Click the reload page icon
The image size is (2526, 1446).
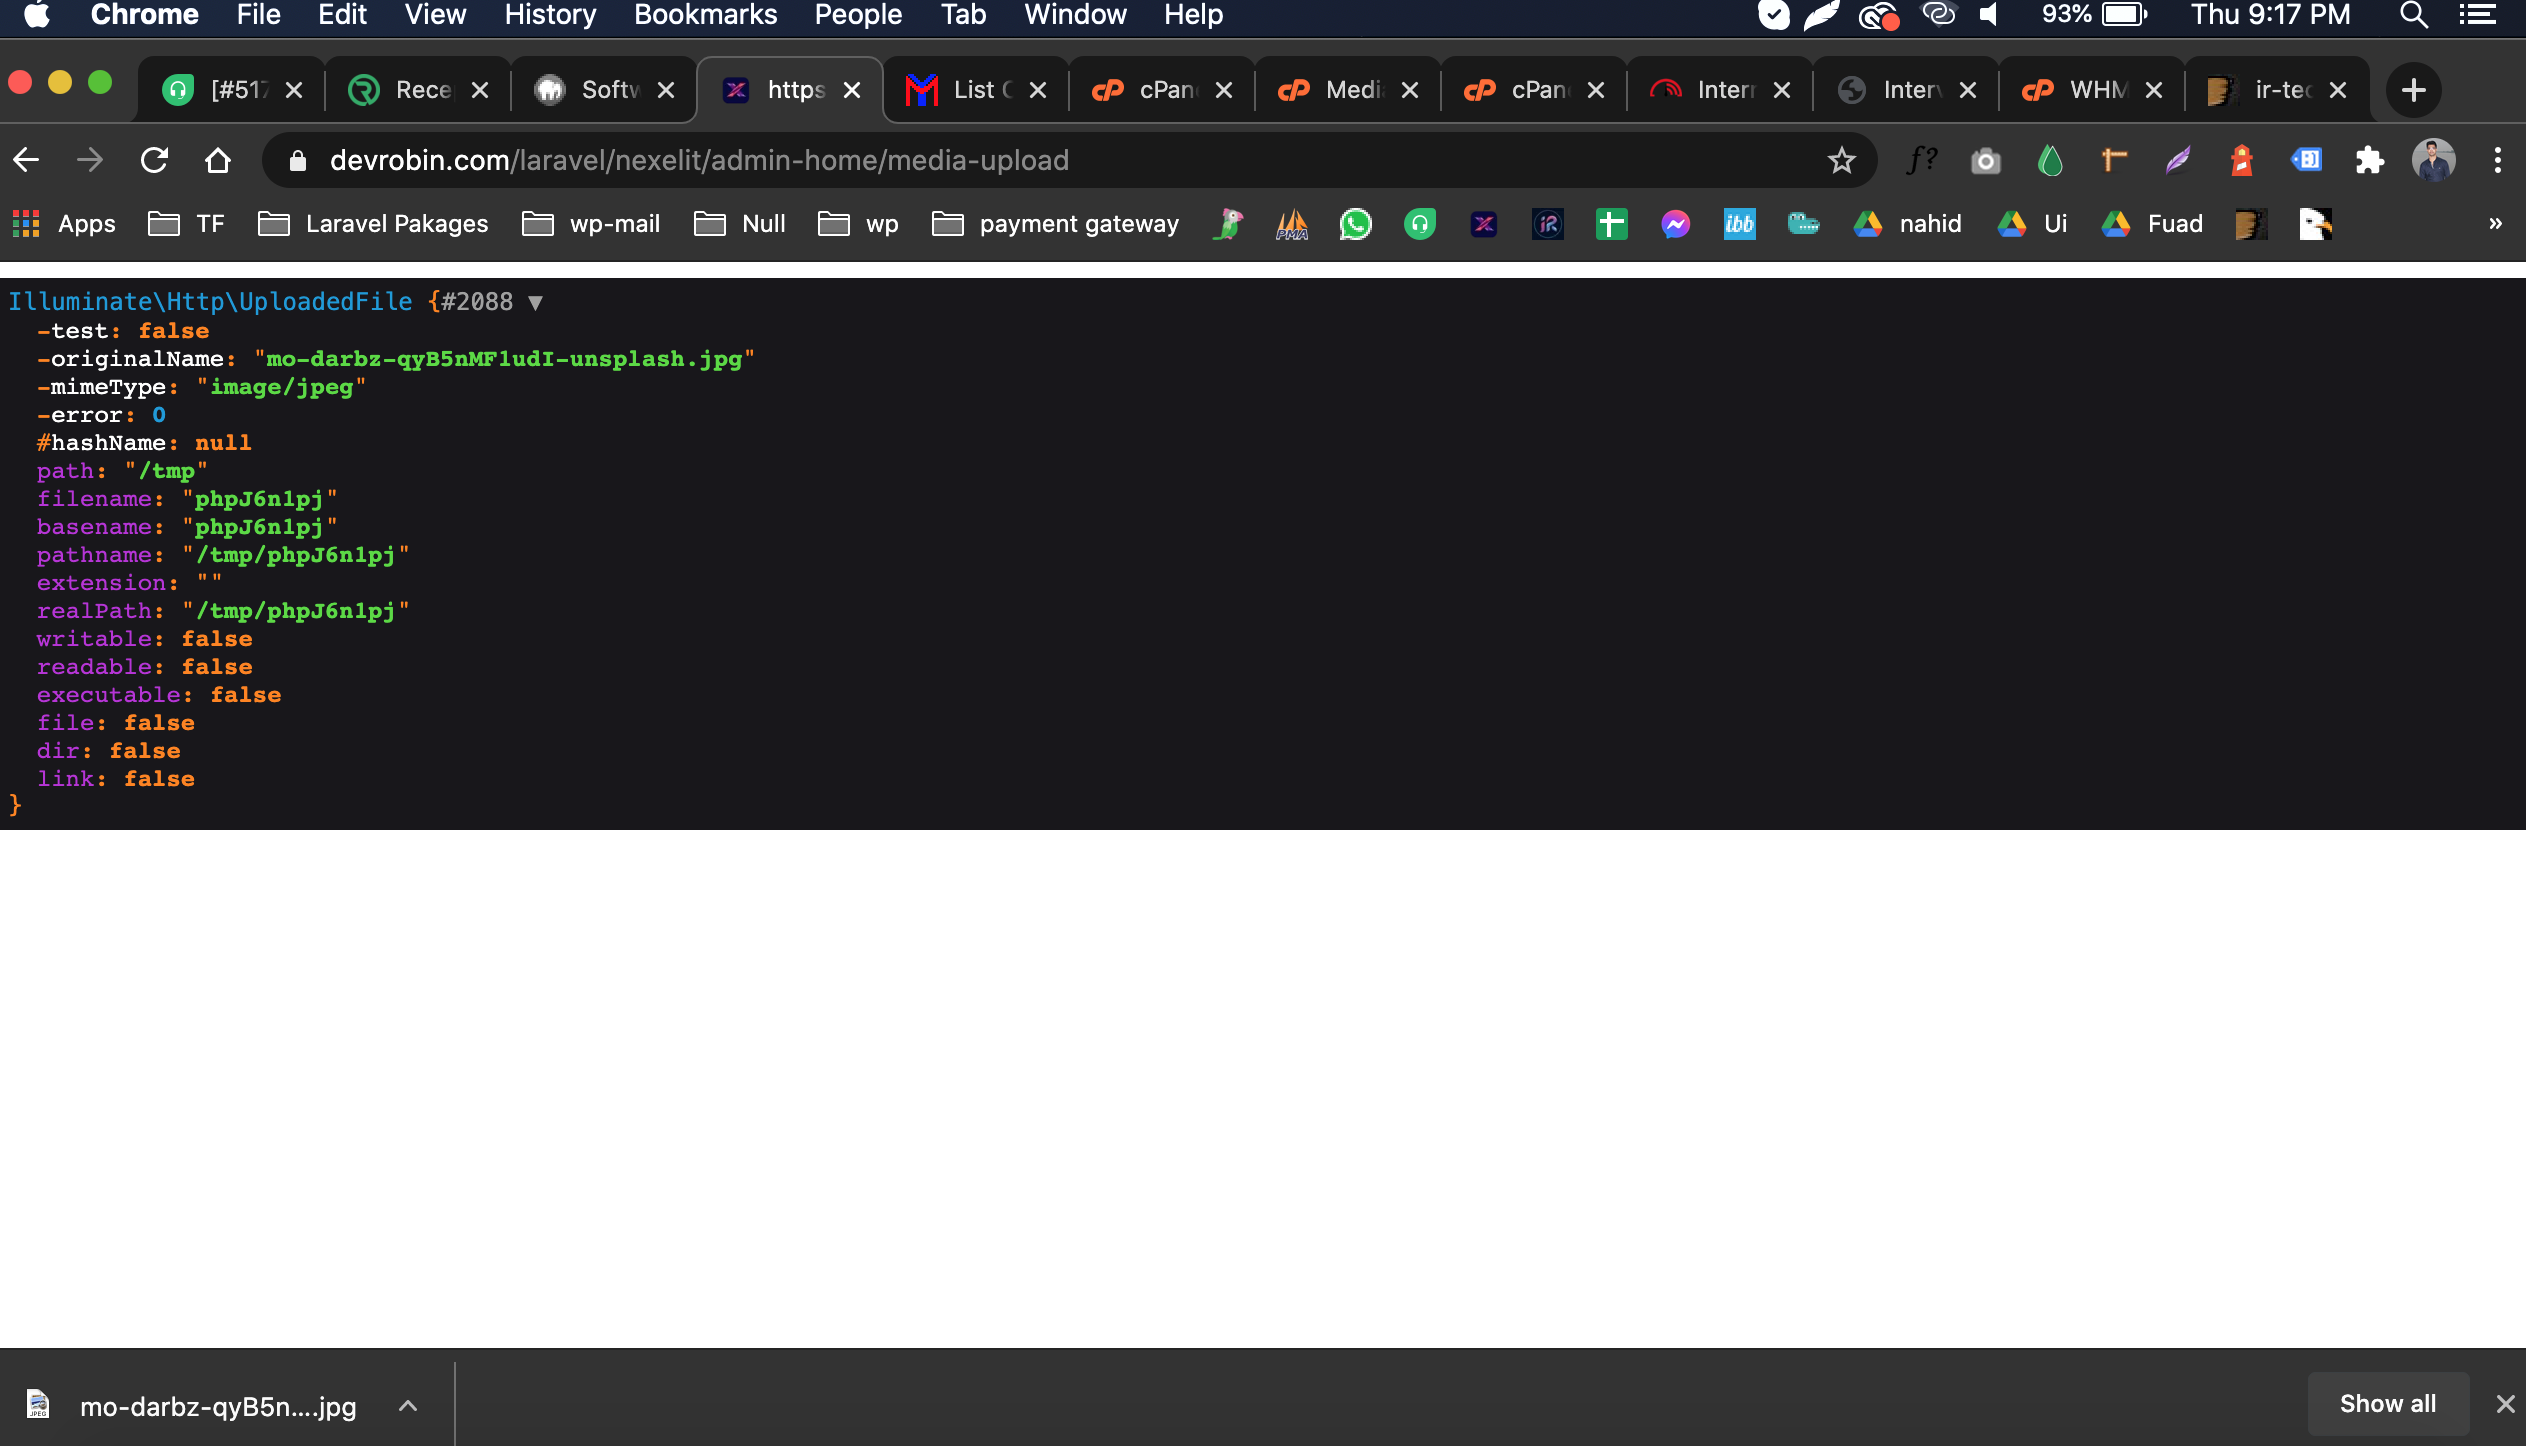pos(154,160)
